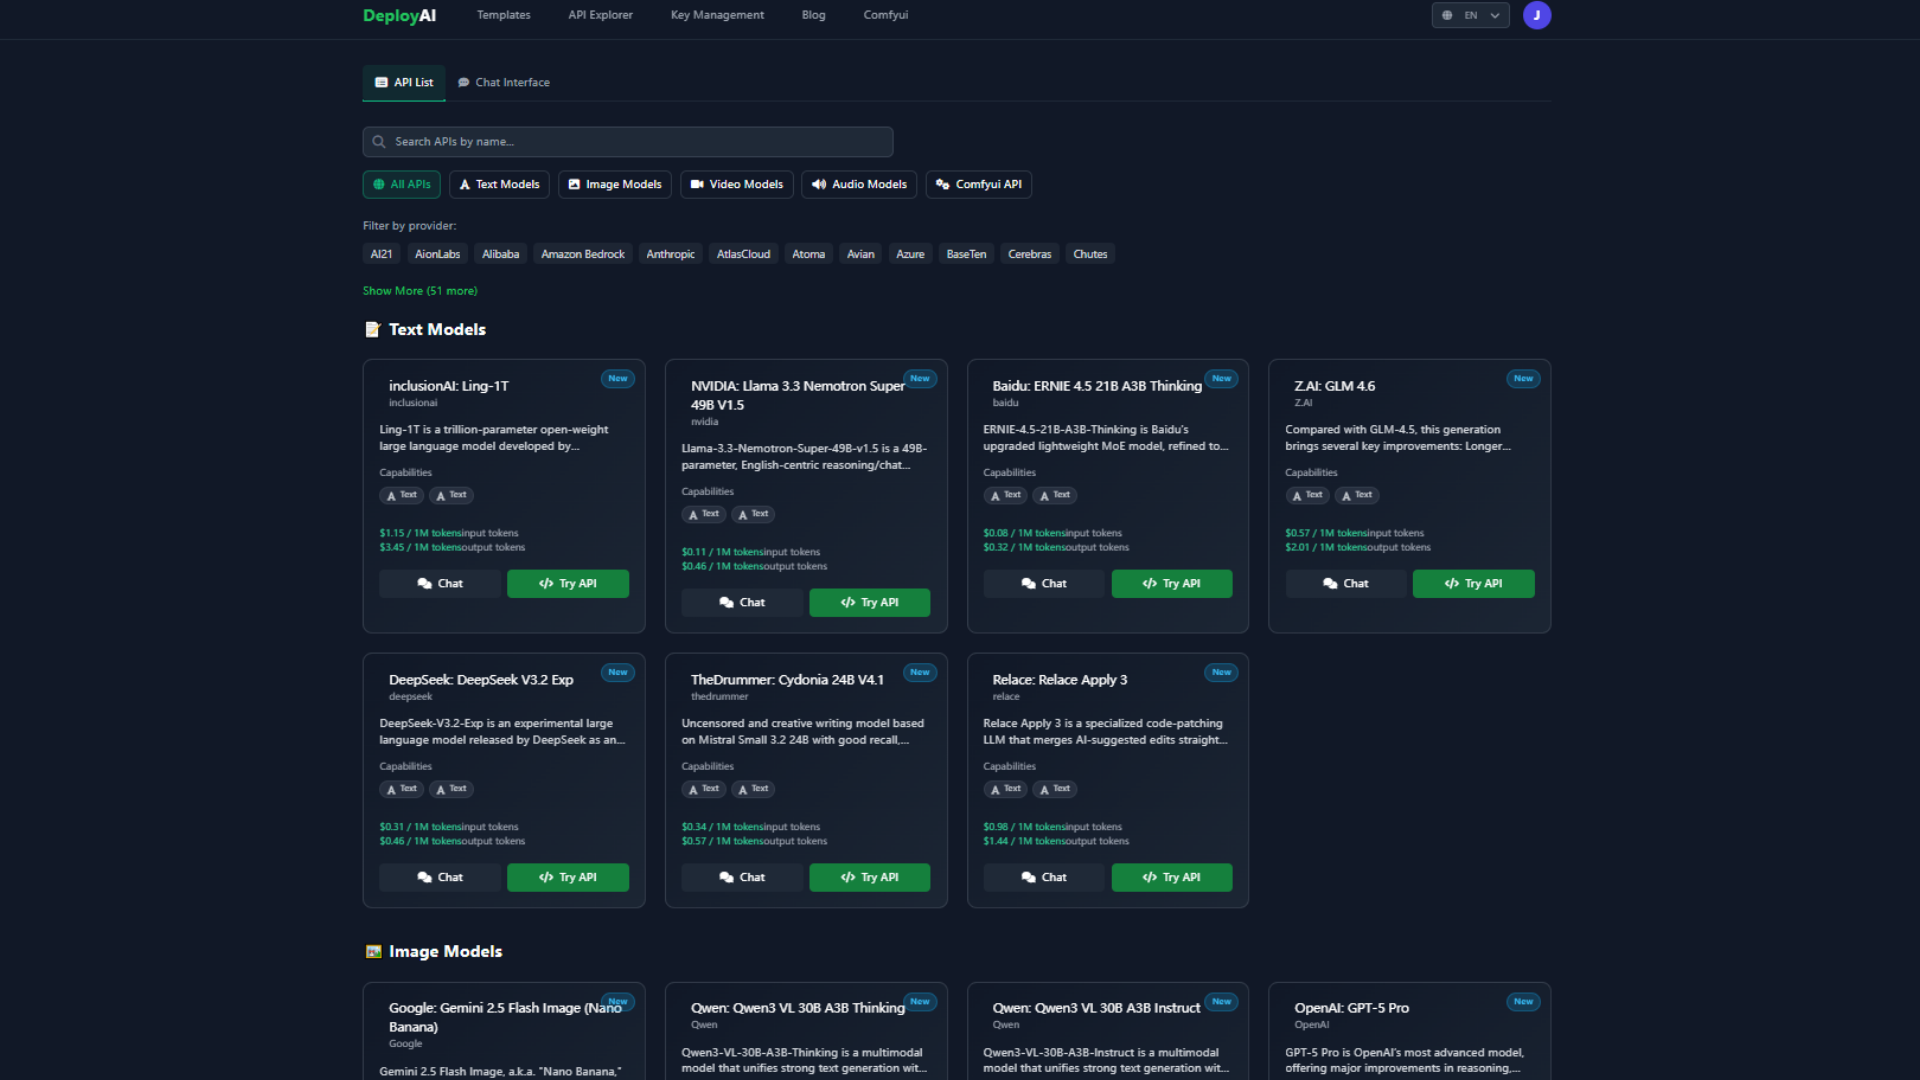Image resolution: width=1920 pixels, height=1080 pixels.
Task: Expand Show More providers list
Action: [420, 291]
